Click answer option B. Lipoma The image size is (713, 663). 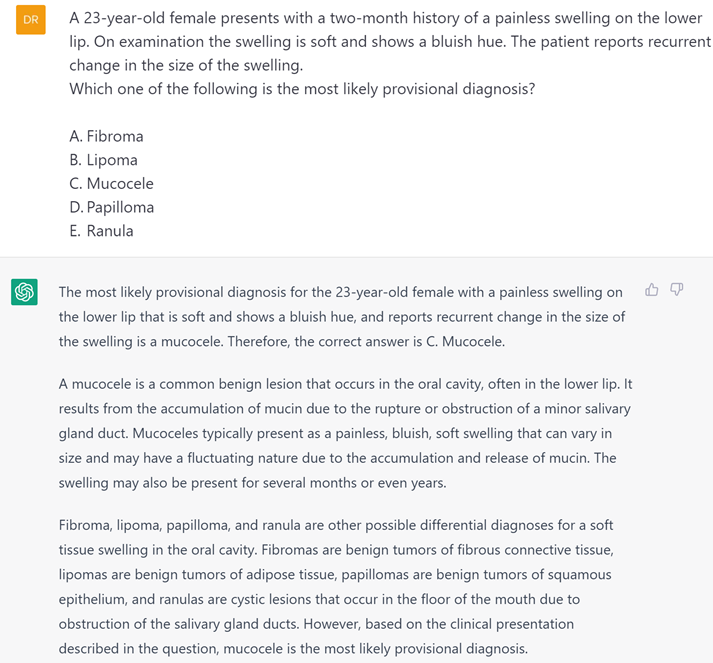tap(104, 160)
